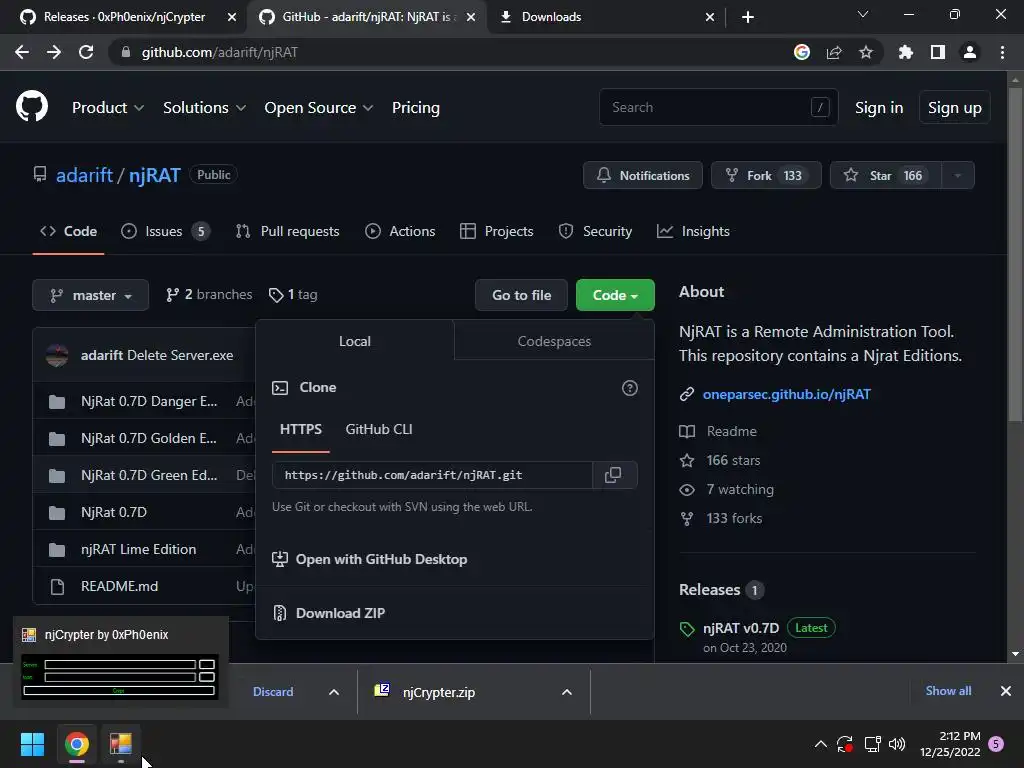Click Sign in link
The height and width of the screenshot is (768, 1024).
pyautogui.click(x=879, y=108)
